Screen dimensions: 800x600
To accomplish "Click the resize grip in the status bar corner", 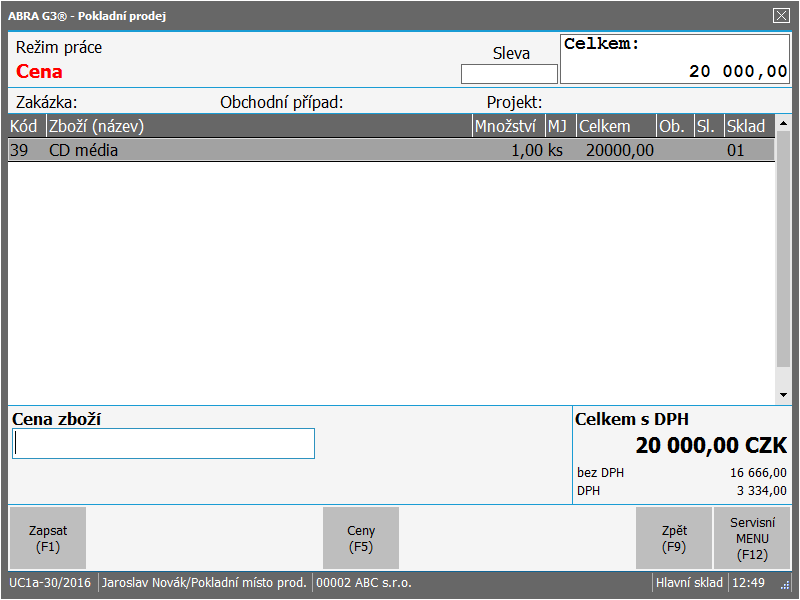I will tap(785, 586).
